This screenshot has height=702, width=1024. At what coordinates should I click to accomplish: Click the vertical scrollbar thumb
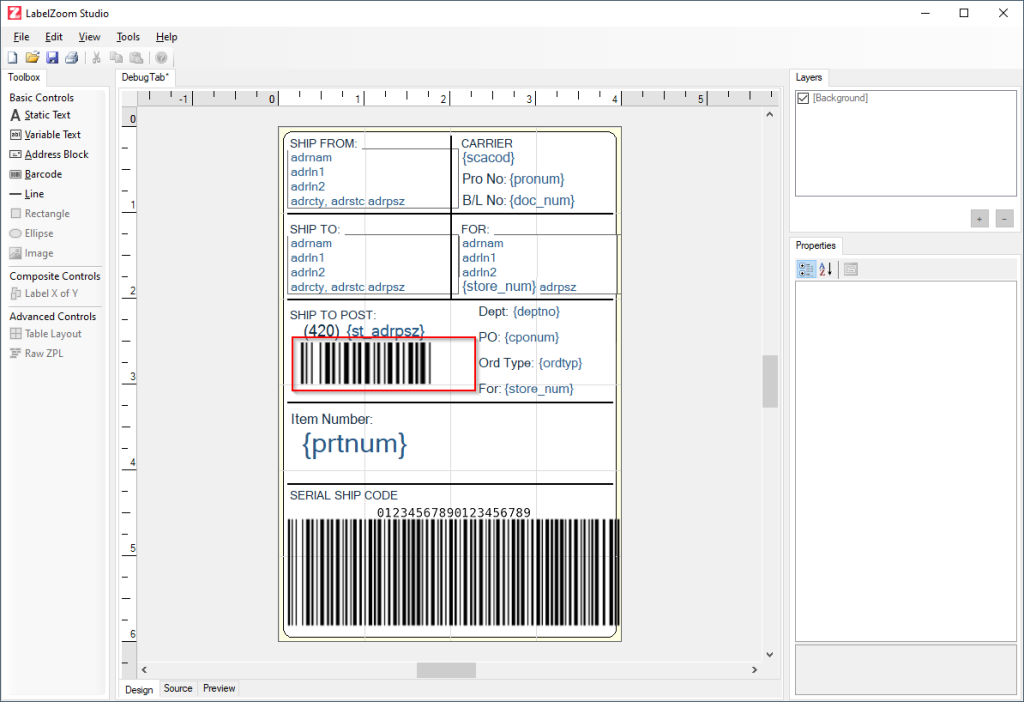(x=770, y=381)
